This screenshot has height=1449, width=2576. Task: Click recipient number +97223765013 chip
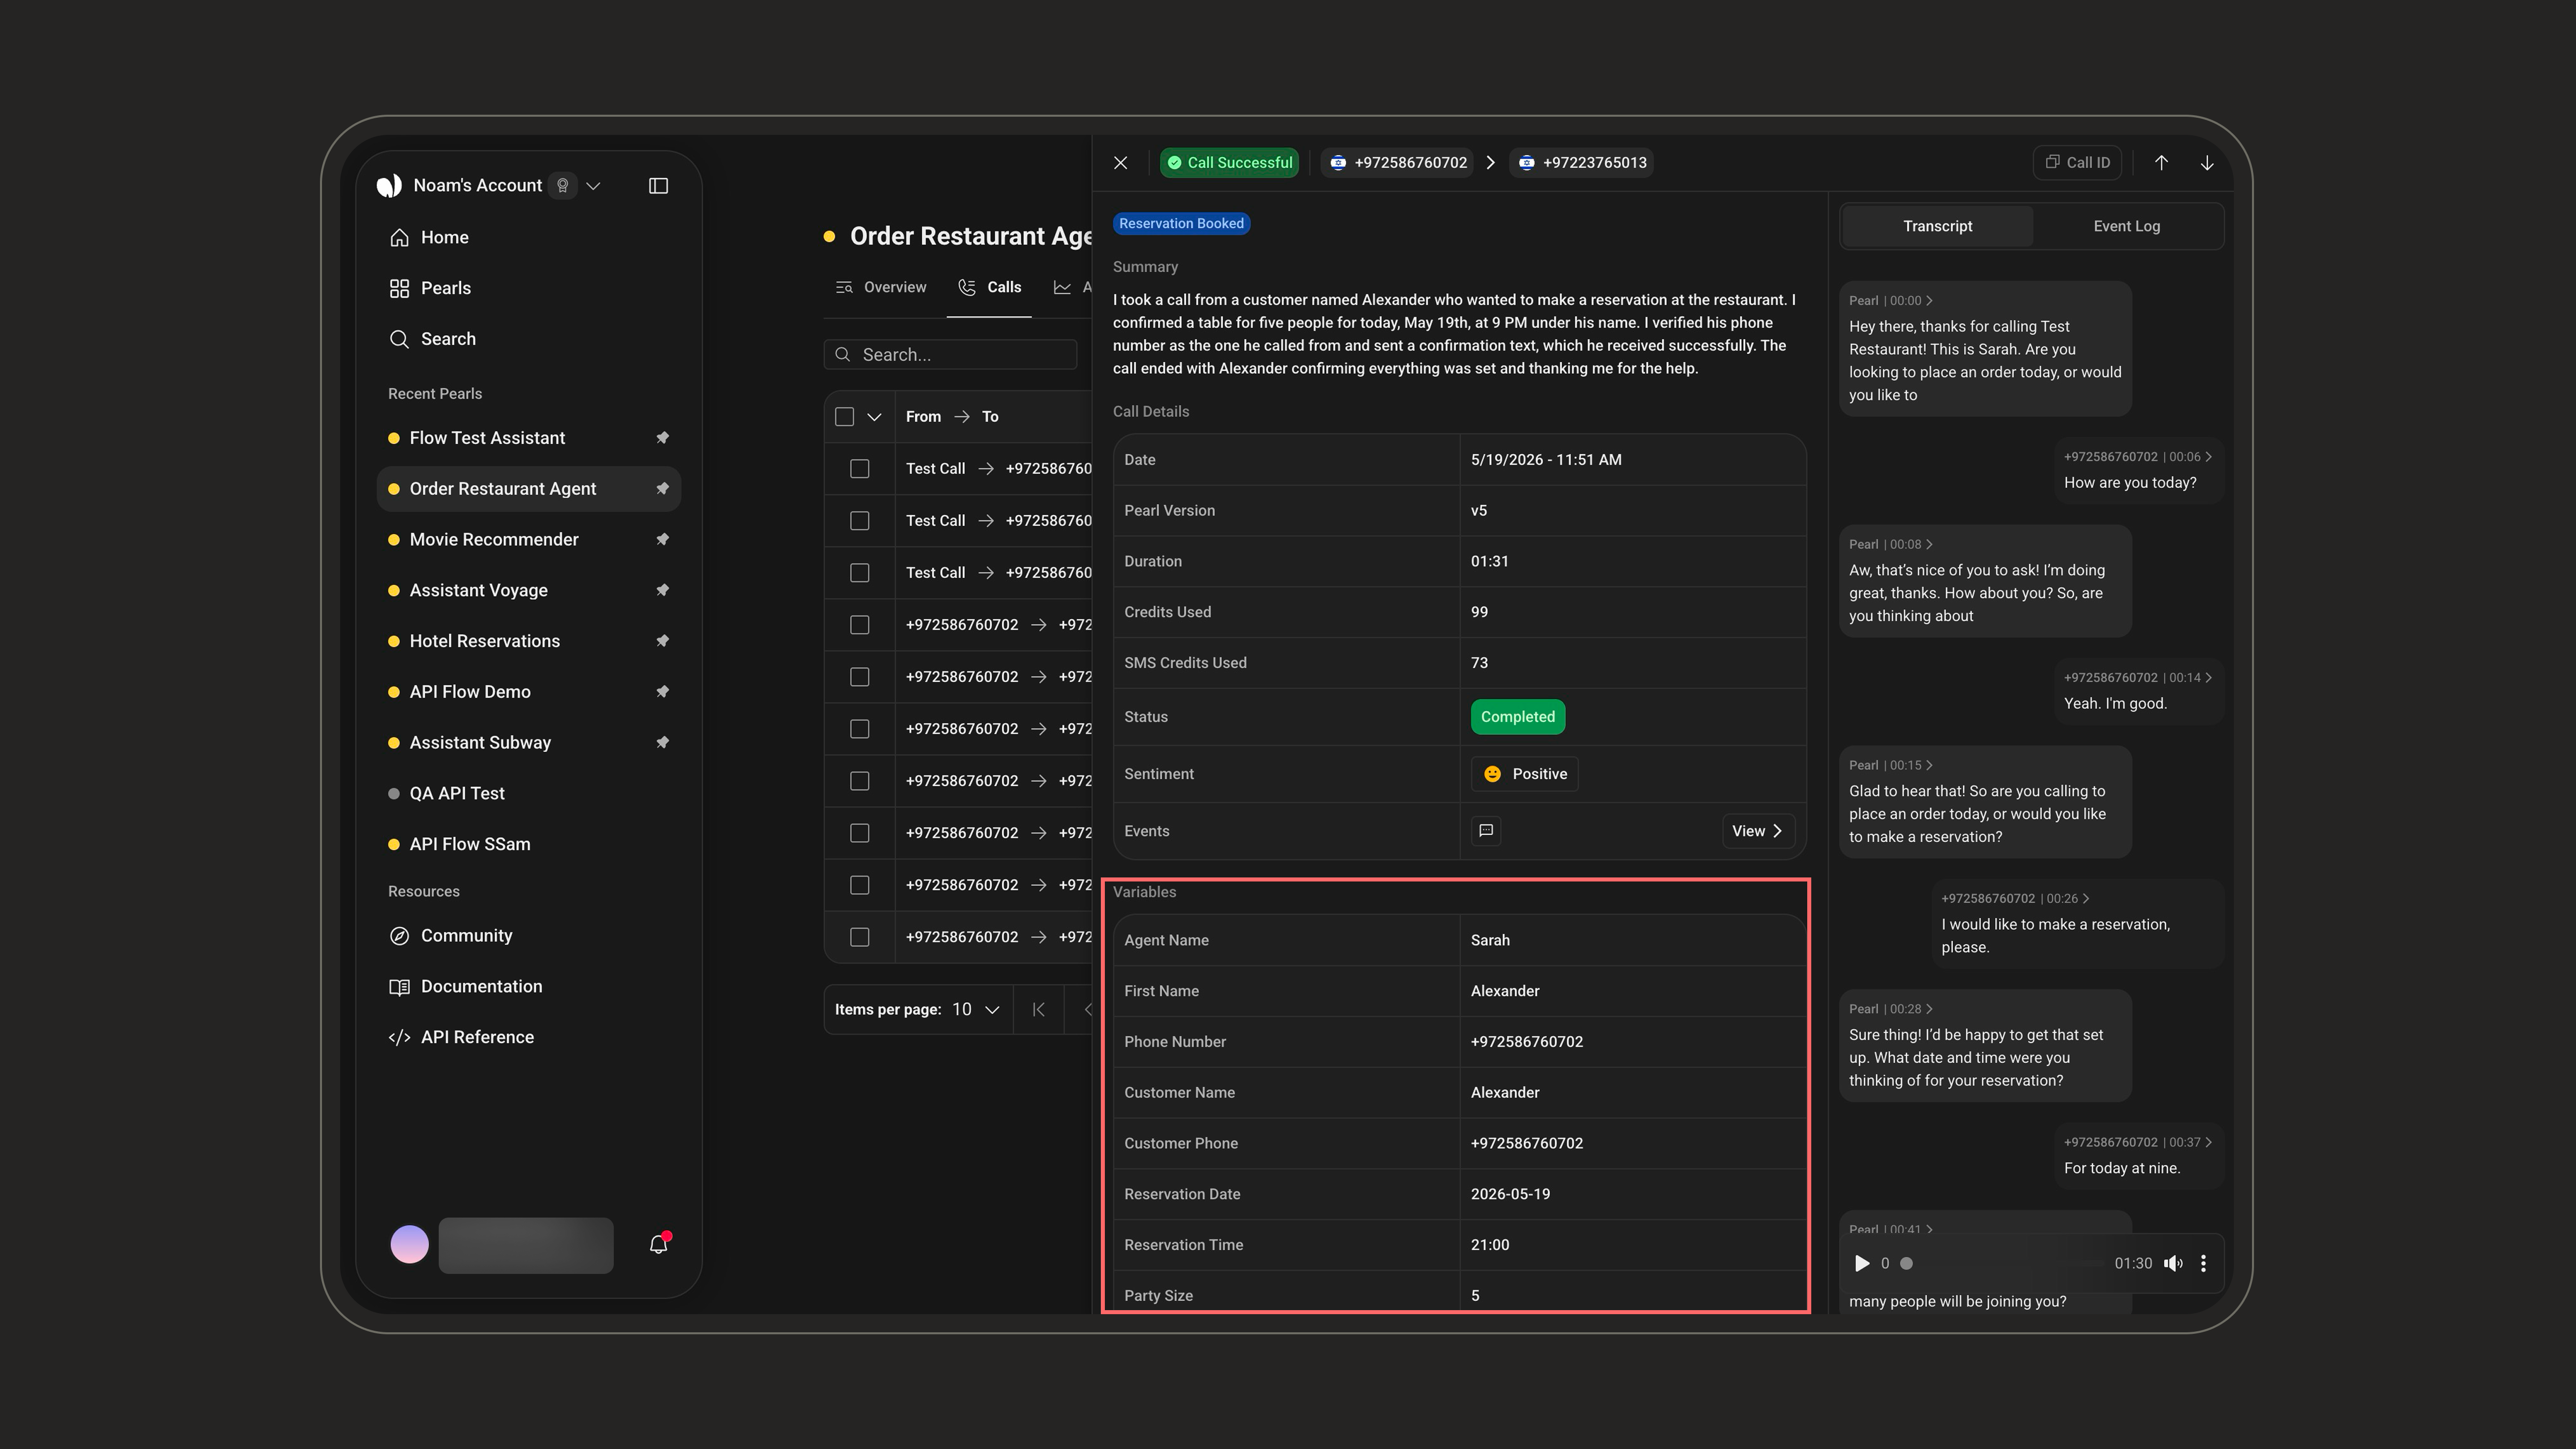(1581, 163)
